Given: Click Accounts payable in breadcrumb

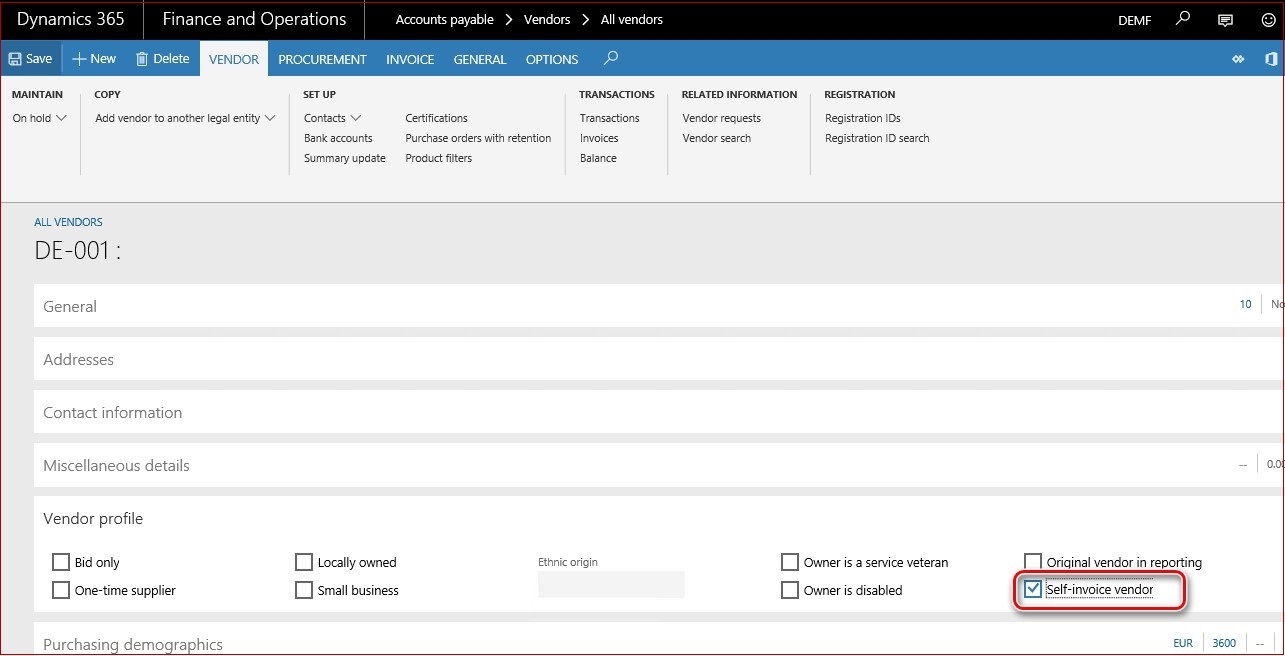Looking at the screenshot, I should tap(445, 20).
